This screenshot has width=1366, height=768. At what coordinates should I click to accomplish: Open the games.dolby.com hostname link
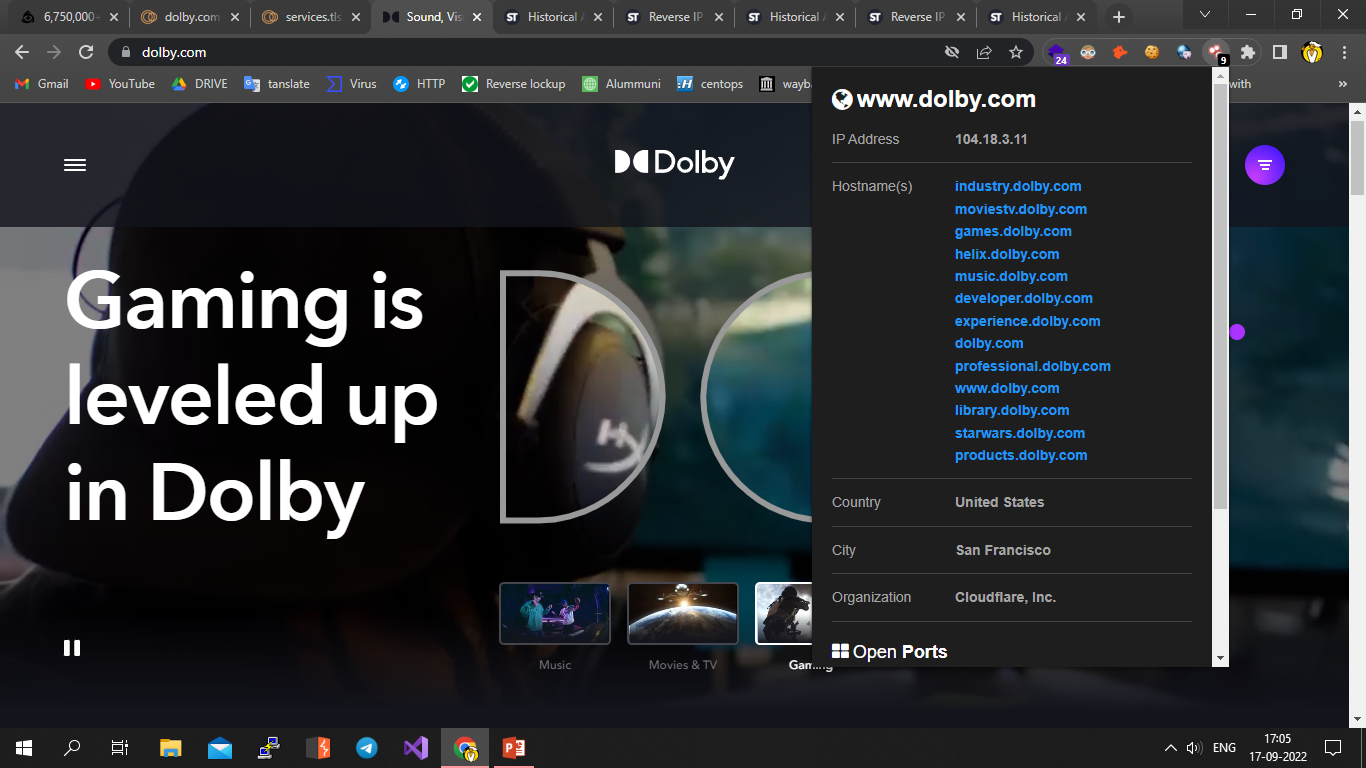(x=1013, y=231)
